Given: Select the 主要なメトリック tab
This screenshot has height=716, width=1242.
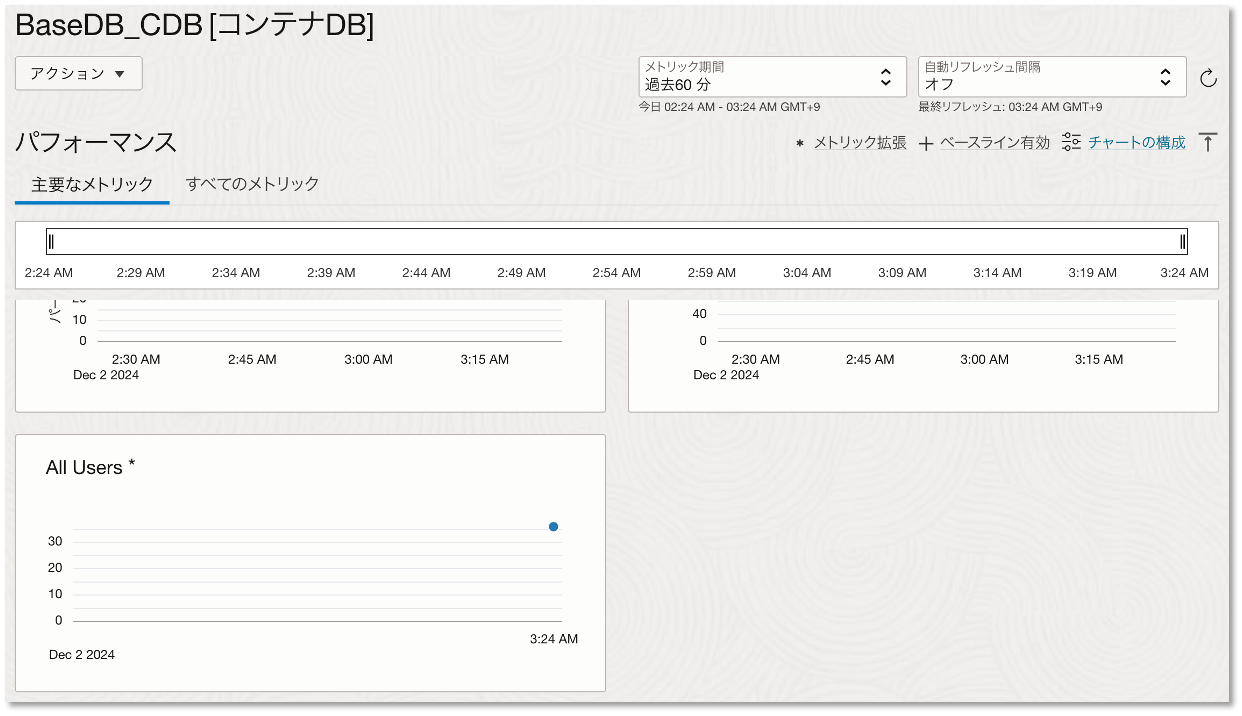Looking at the screenshot, I should (91, 184).
